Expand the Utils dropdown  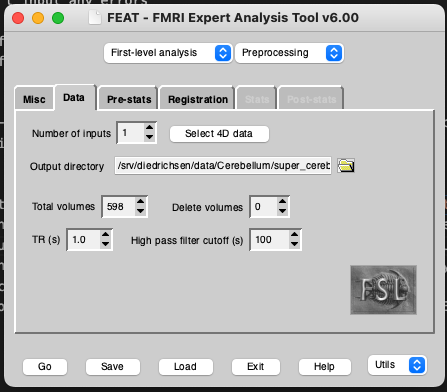click(397, 365)
